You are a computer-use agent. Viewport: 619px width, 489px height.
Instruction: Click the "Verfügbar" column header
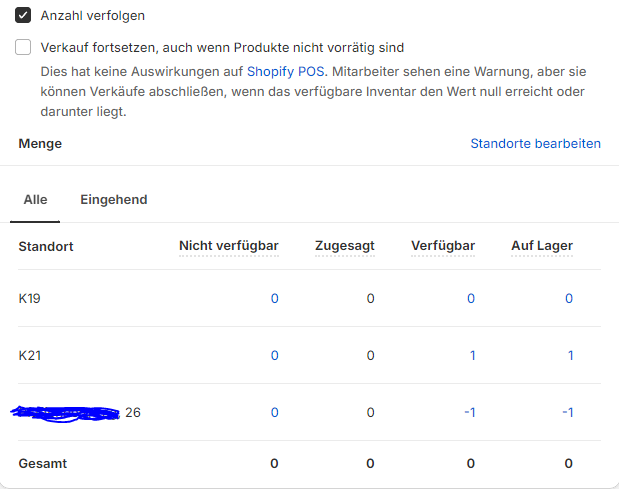click(x=442, y=246)
